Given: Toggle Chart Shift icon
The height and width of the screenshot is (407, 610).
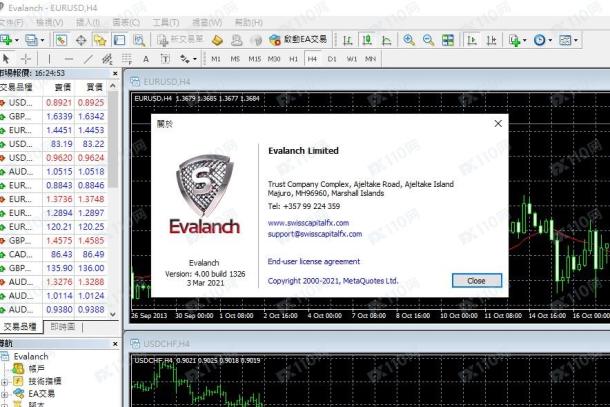Looking at the screenshot, I should point(491,40).
